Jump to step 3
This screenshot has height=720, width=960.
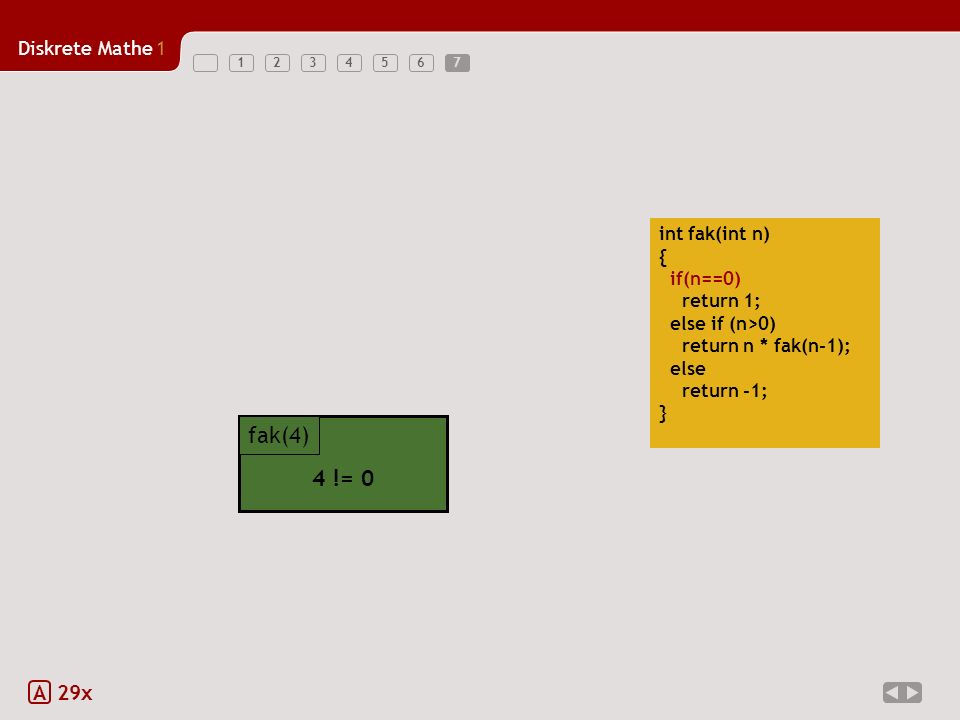click(313, 63)
